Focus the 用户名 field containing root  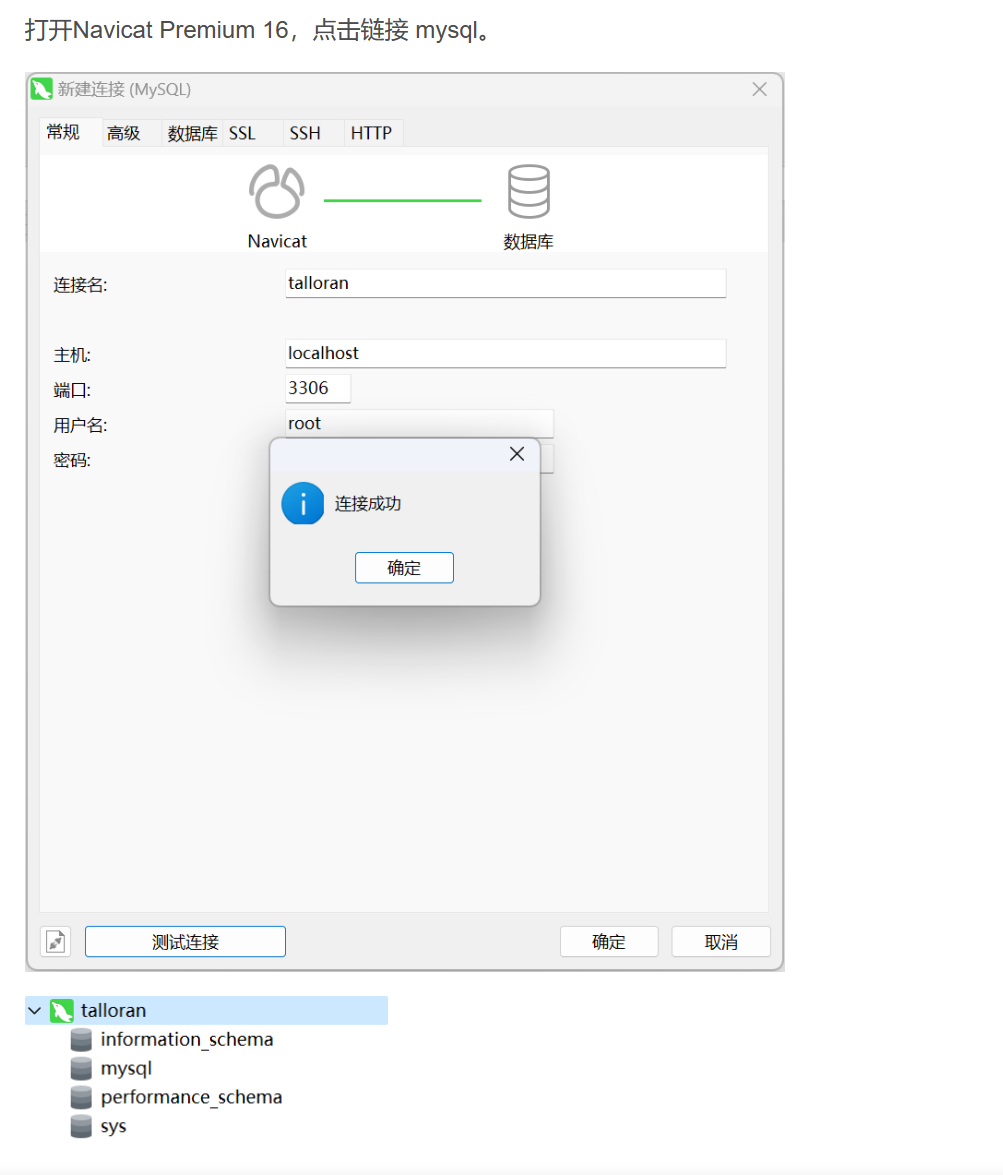click(419, 423)
